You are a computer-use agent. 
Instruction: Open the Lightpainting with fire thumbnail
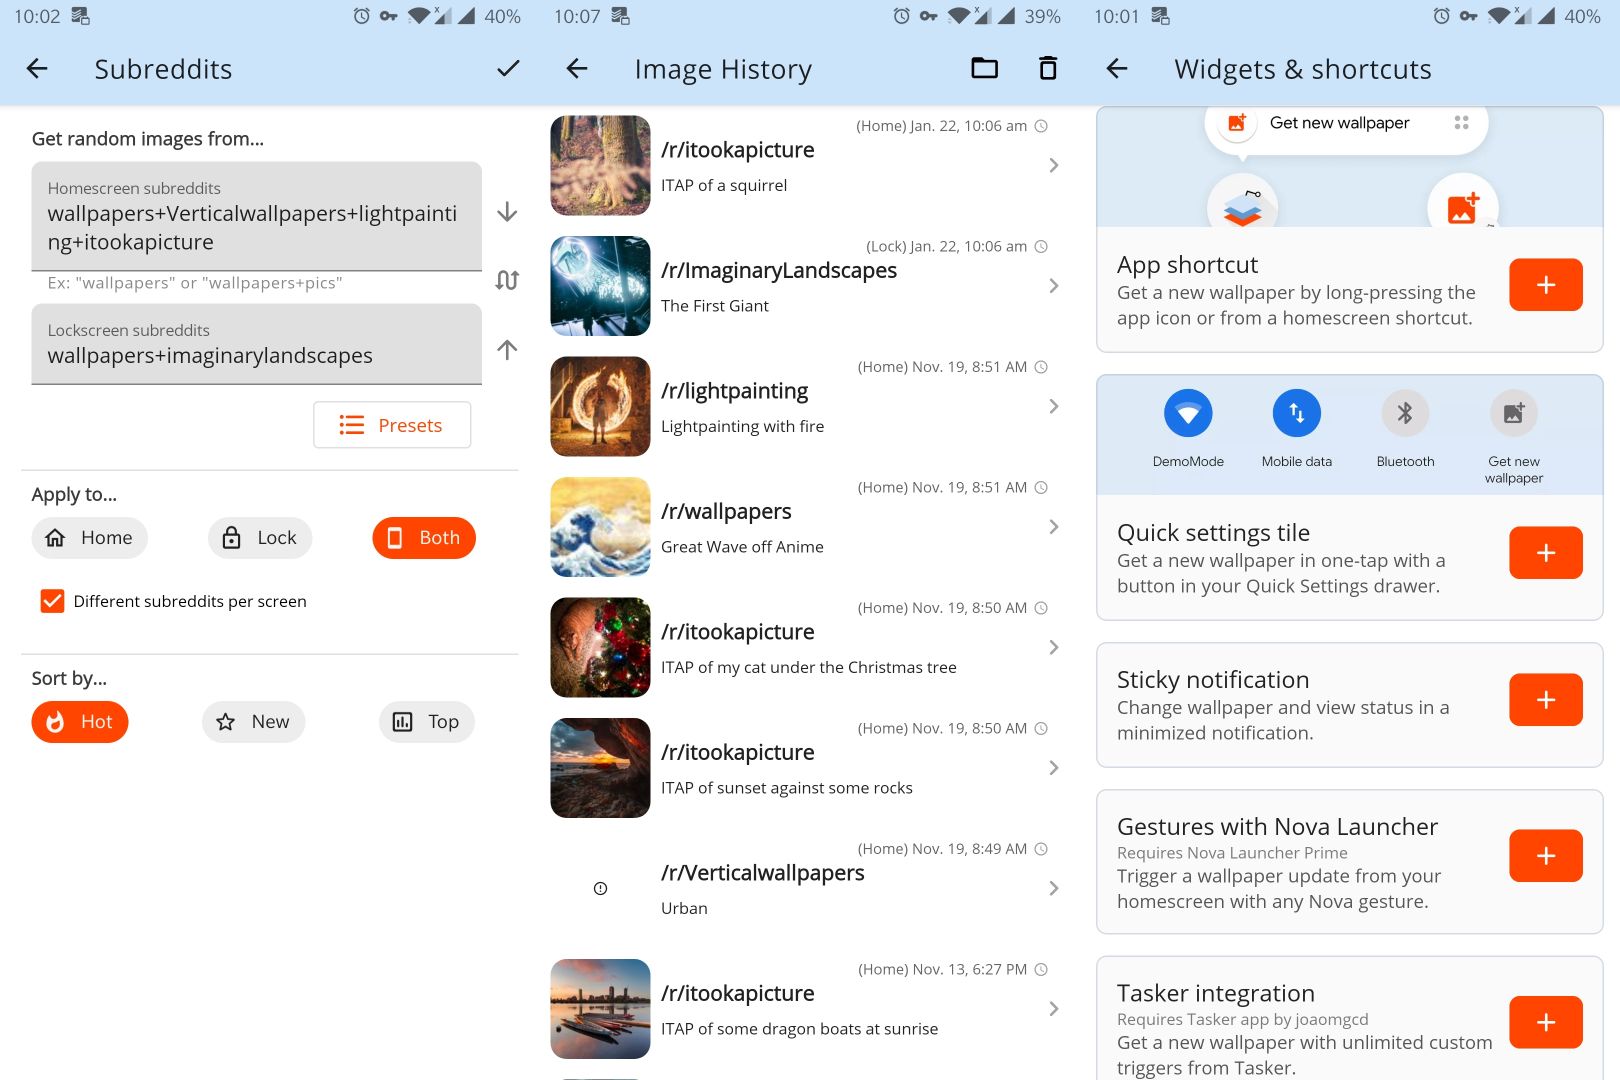(x=600, y=406)
